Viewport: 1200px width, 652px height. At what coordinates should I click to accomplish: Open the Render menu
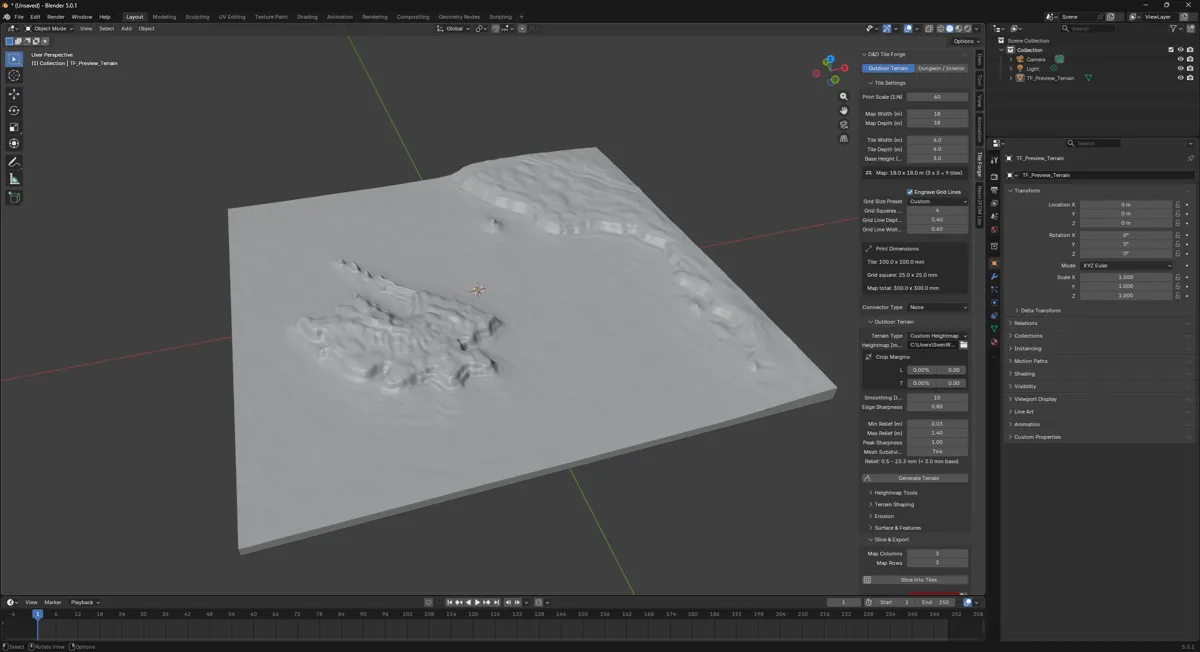56,17
